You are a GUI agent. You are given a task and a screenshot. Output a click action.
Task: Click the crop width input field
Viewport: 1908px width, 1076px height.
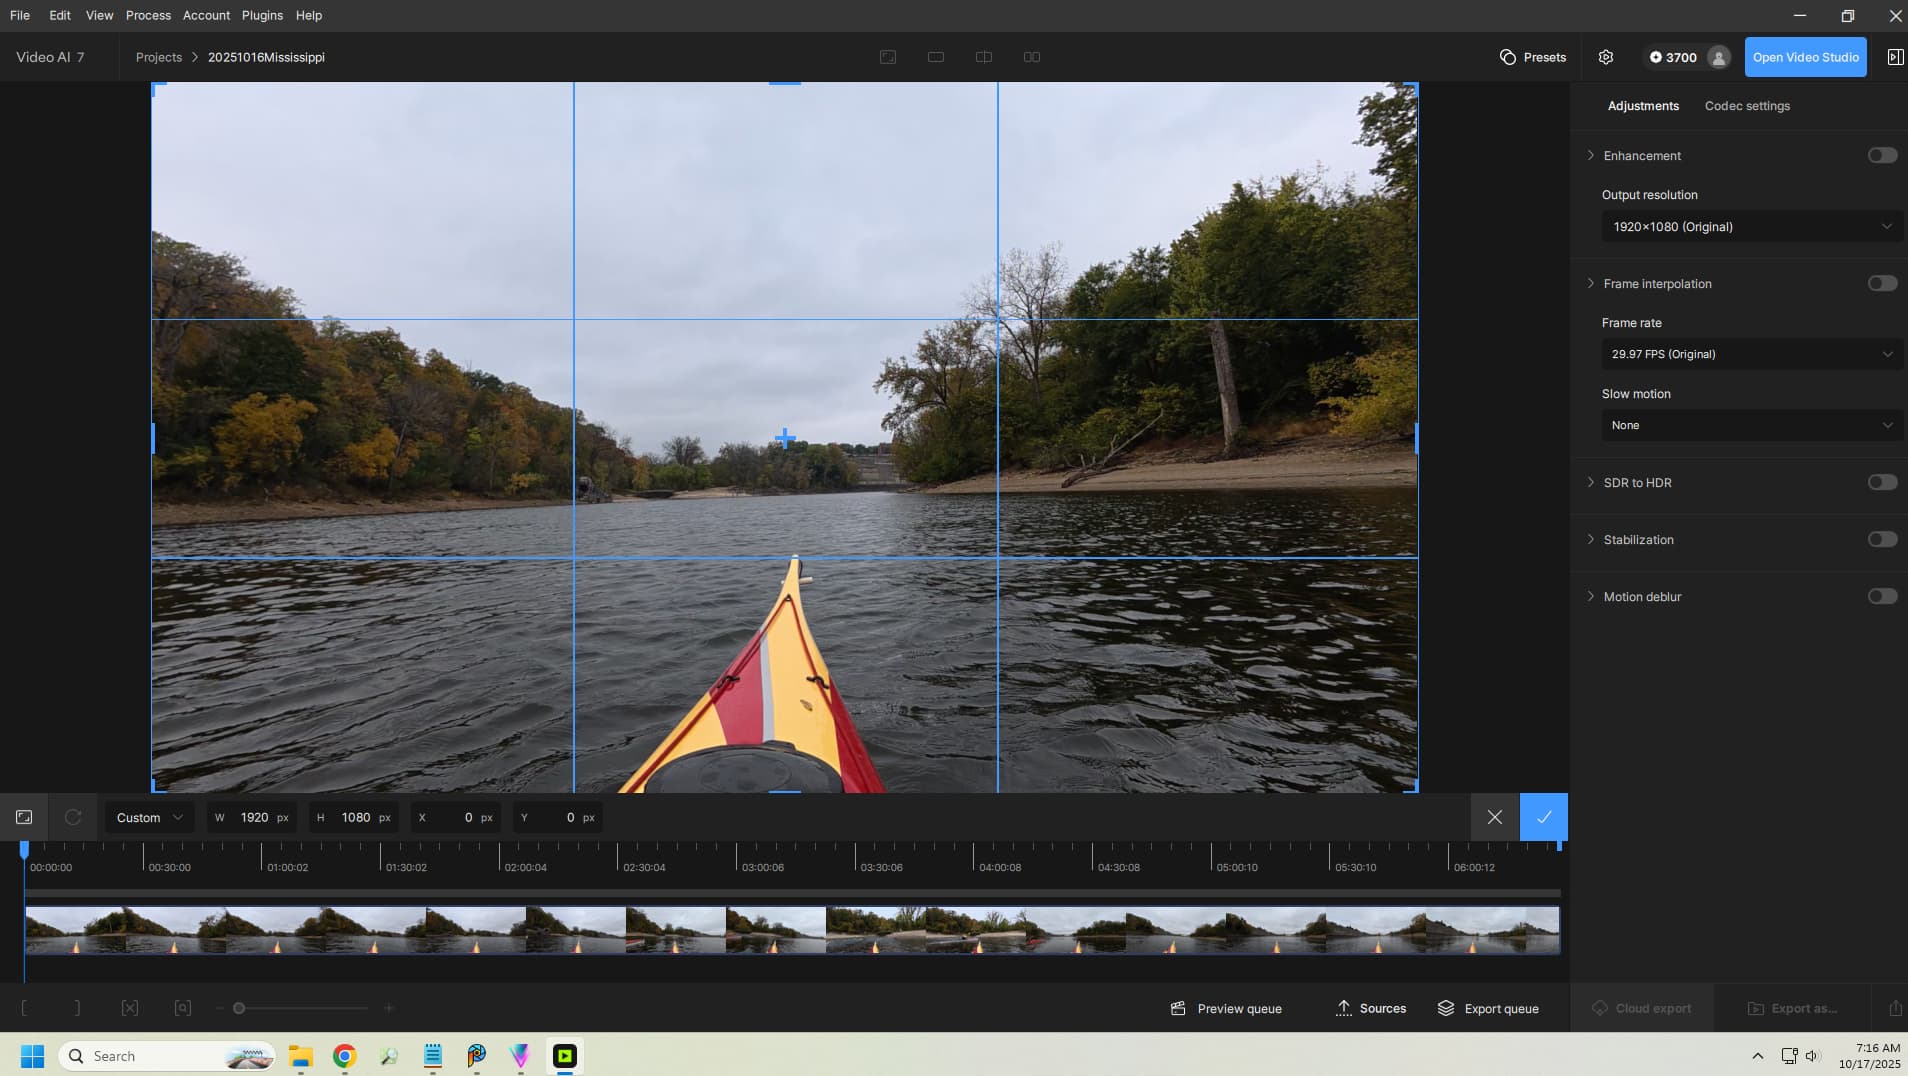coord(254,817)
